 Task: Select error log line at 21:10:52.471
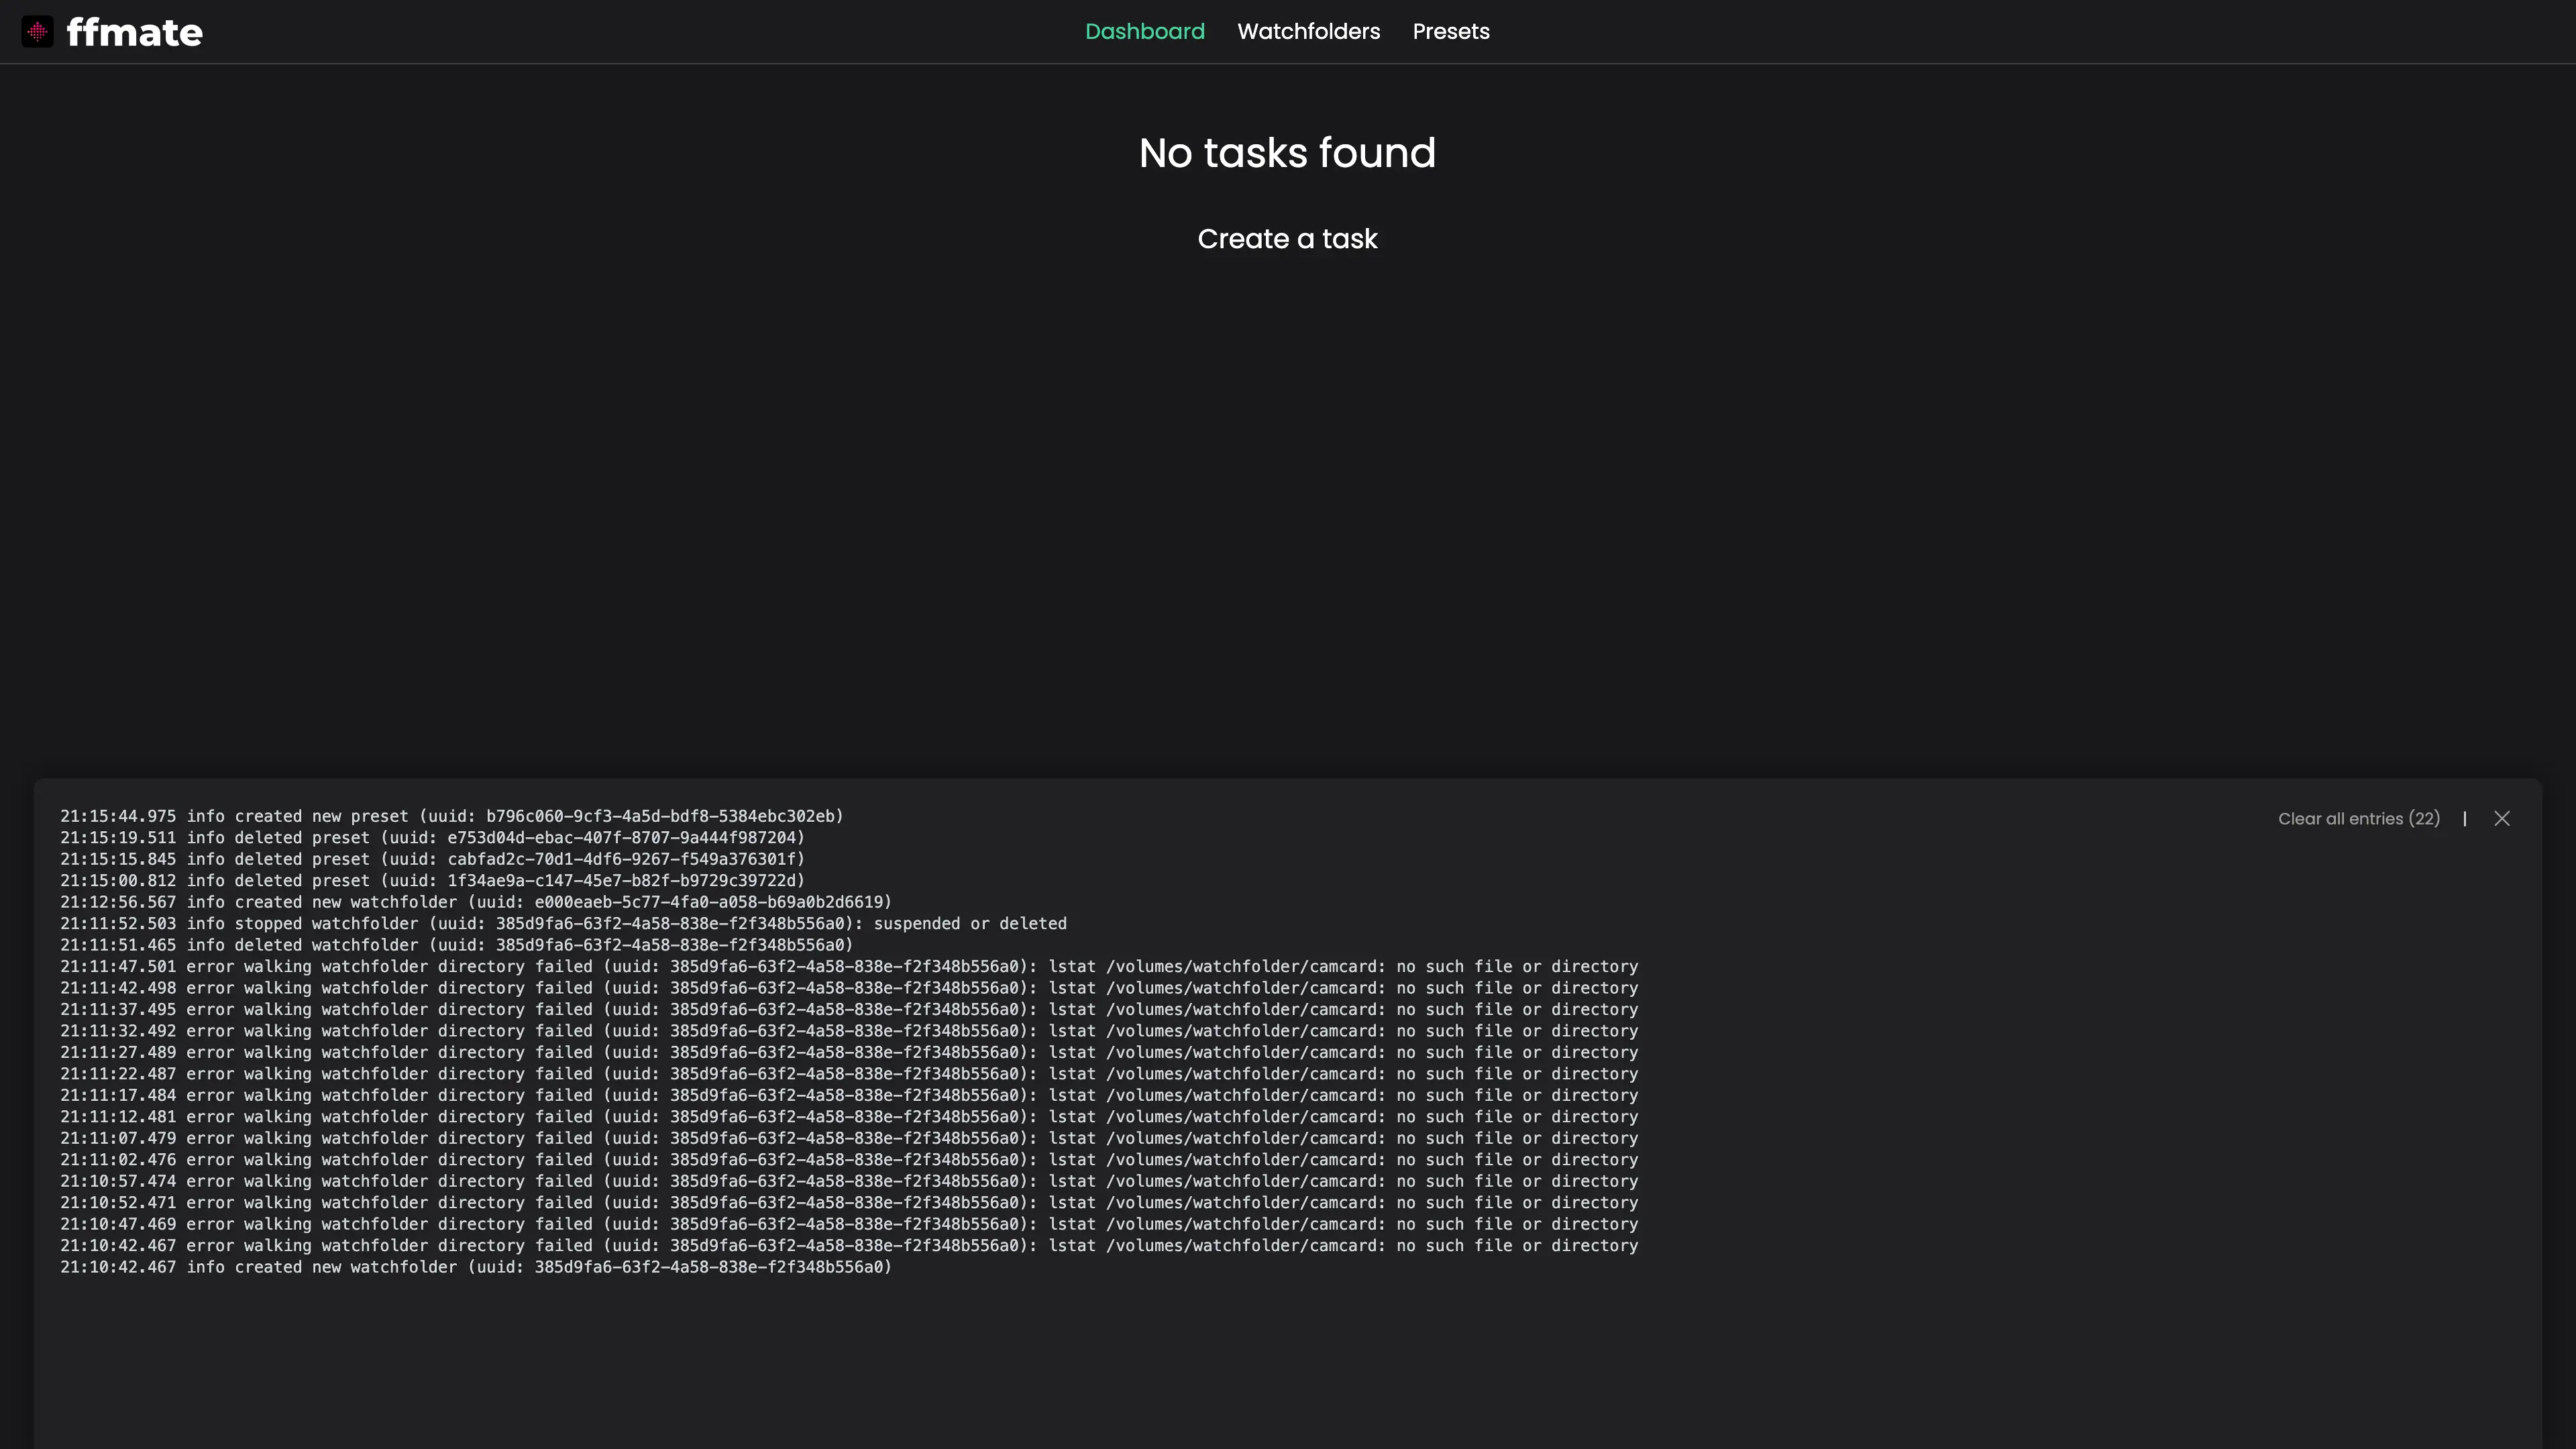click(849, 1204)
